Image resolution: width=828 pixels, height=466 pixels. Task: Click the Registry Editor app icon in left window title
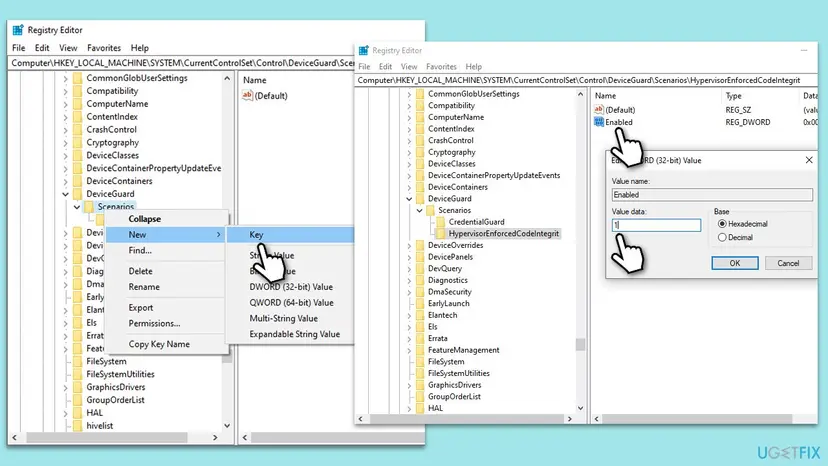18,30
